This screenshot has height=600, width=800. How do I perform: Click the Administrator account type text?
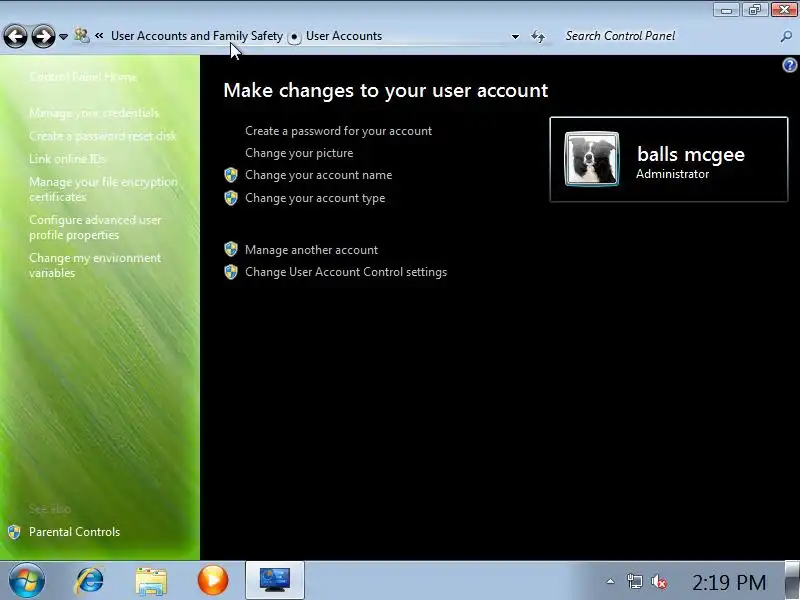click(672, 174)
